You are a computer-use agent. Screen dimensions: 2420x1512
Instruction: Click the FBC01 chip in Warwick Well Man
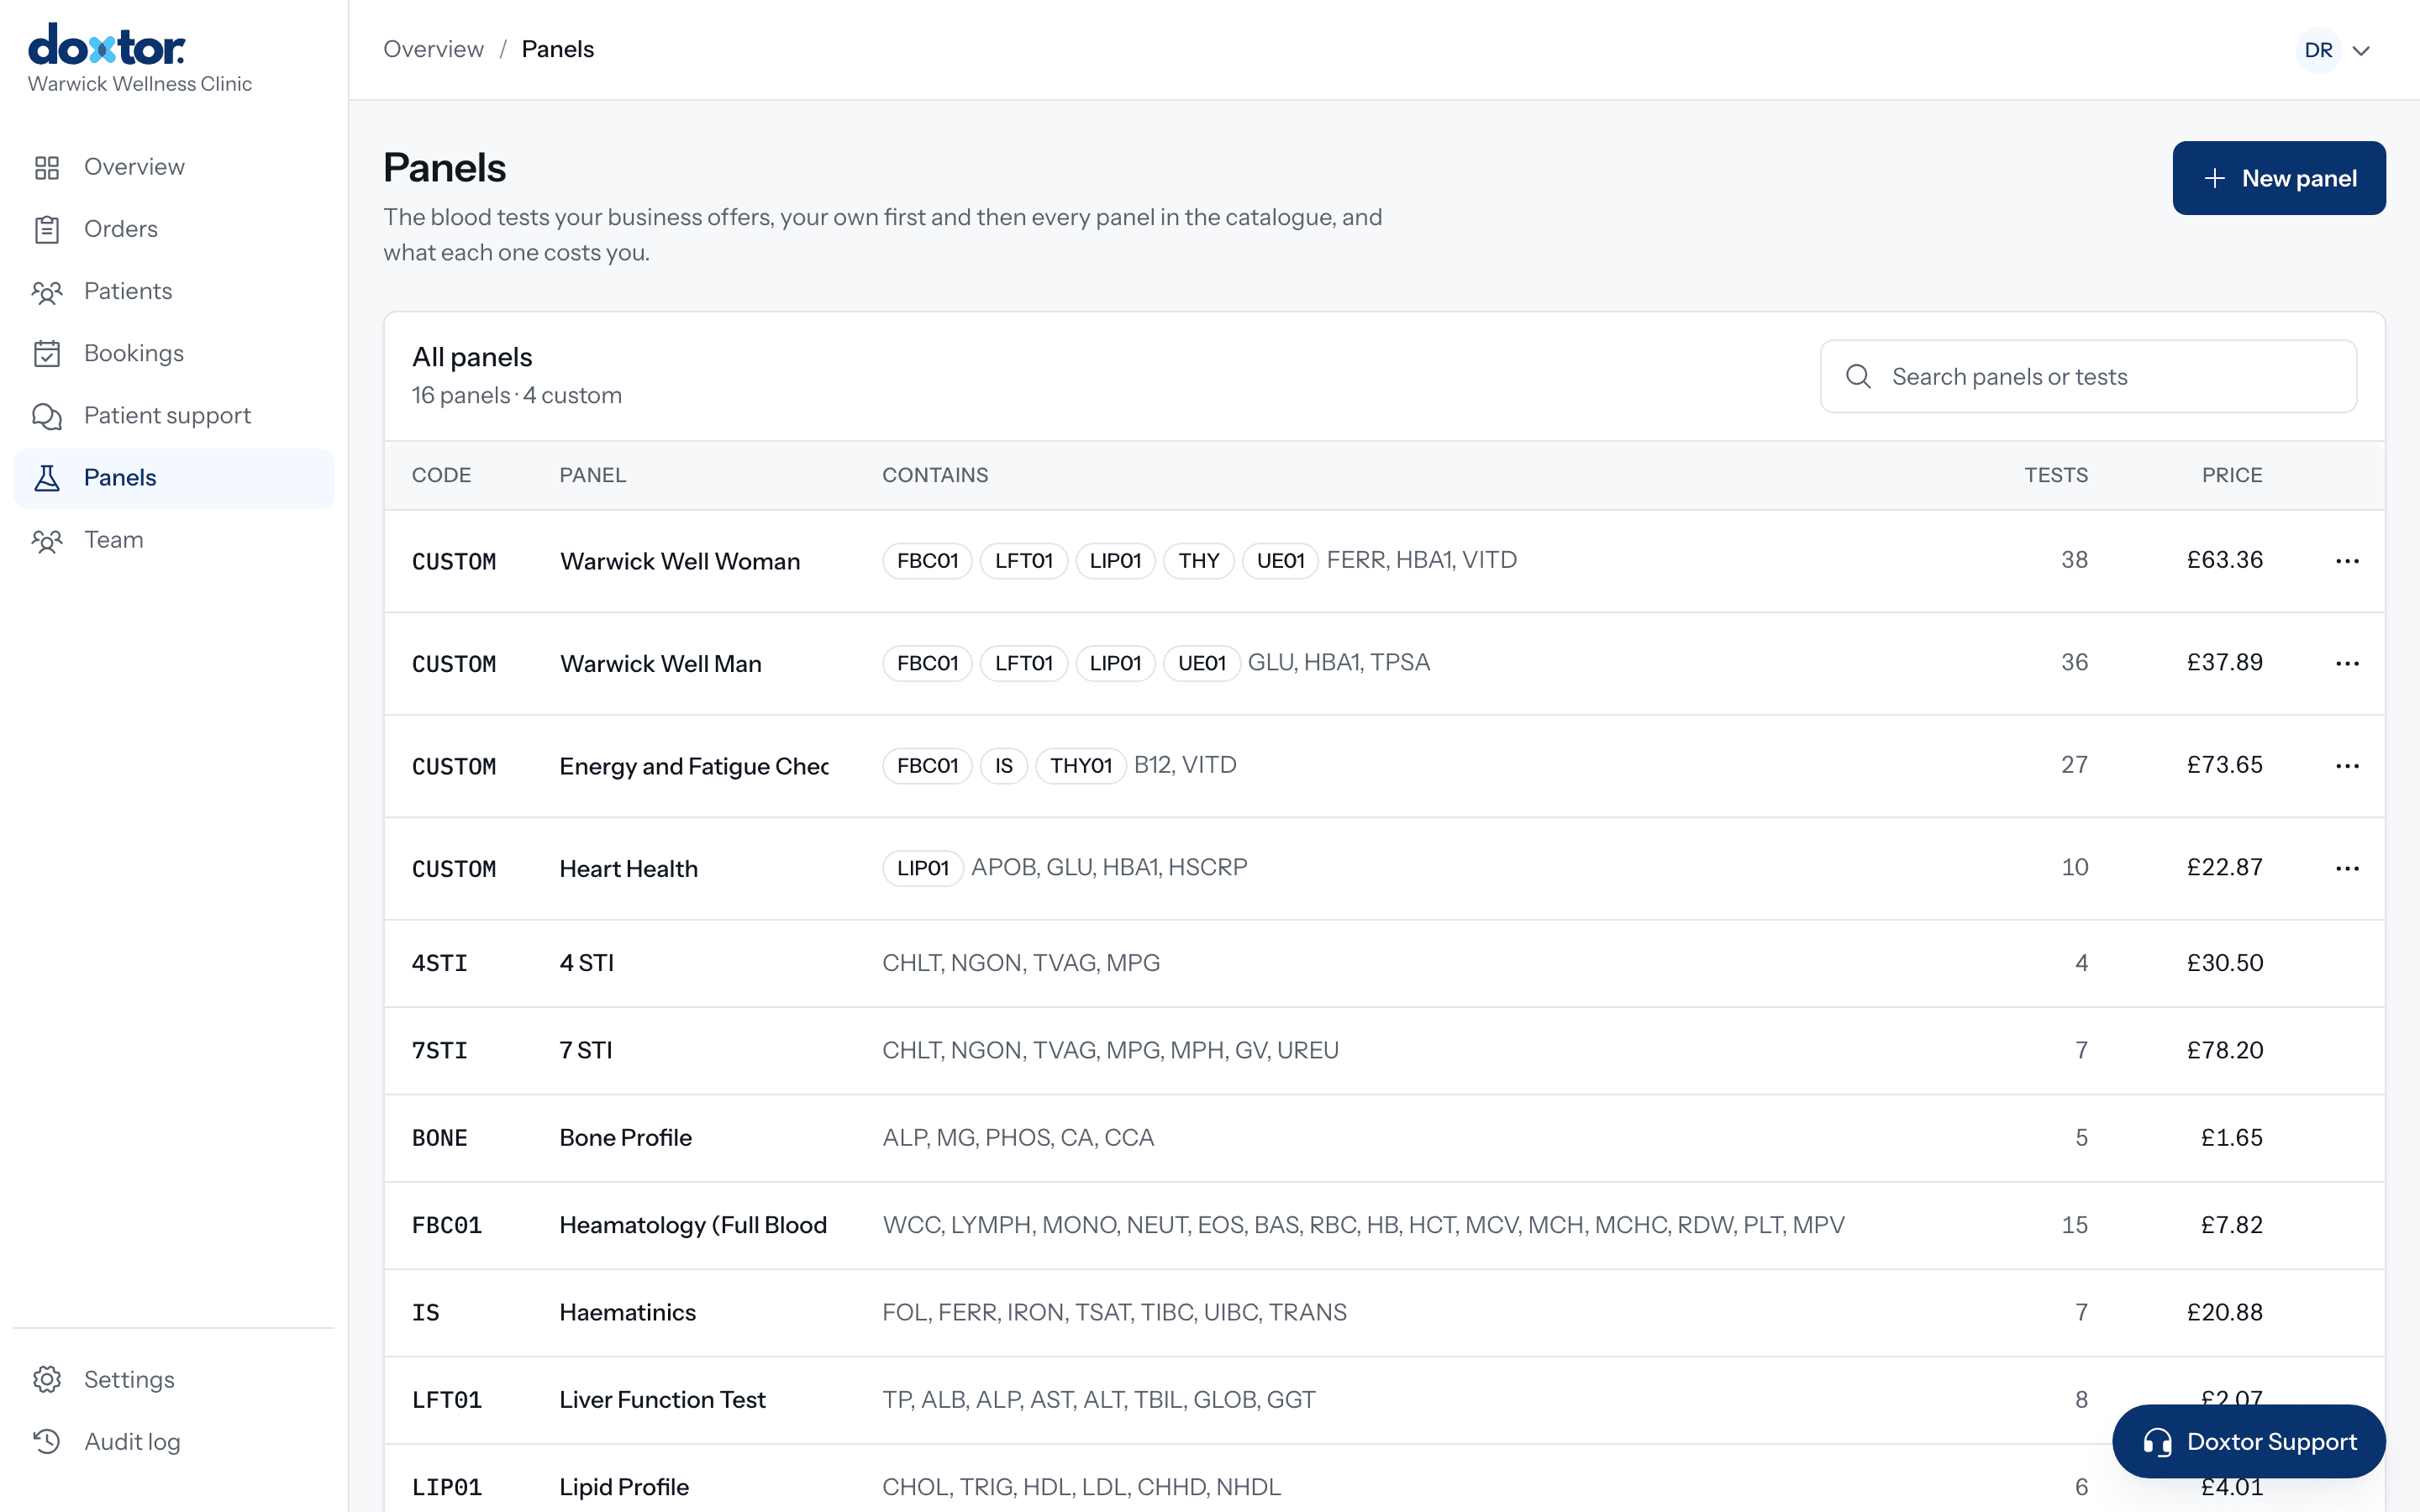coord(927,663)
